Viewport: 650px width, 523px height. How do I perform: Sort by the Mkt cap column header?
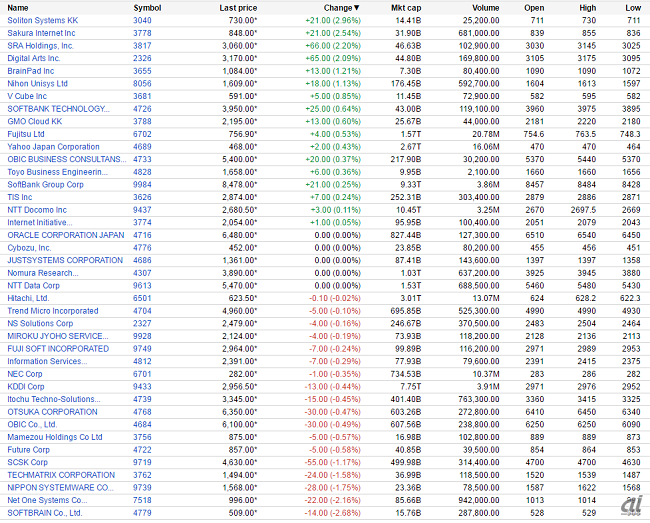click(406, 8)
